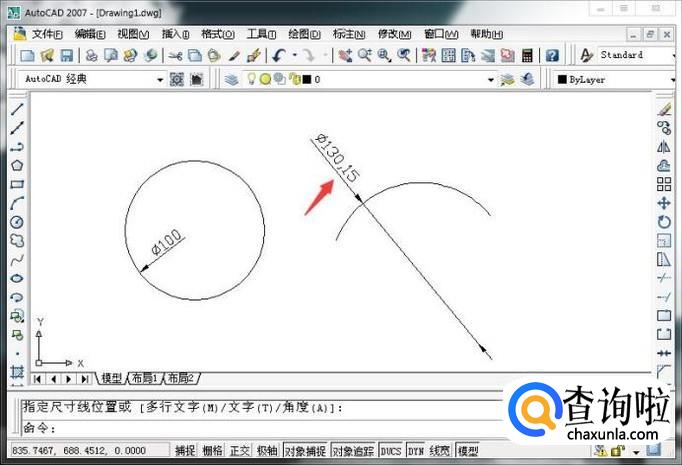Screen dimensions: 682x465
Task: Click the Help question mark icon
Action: point(552,56)
